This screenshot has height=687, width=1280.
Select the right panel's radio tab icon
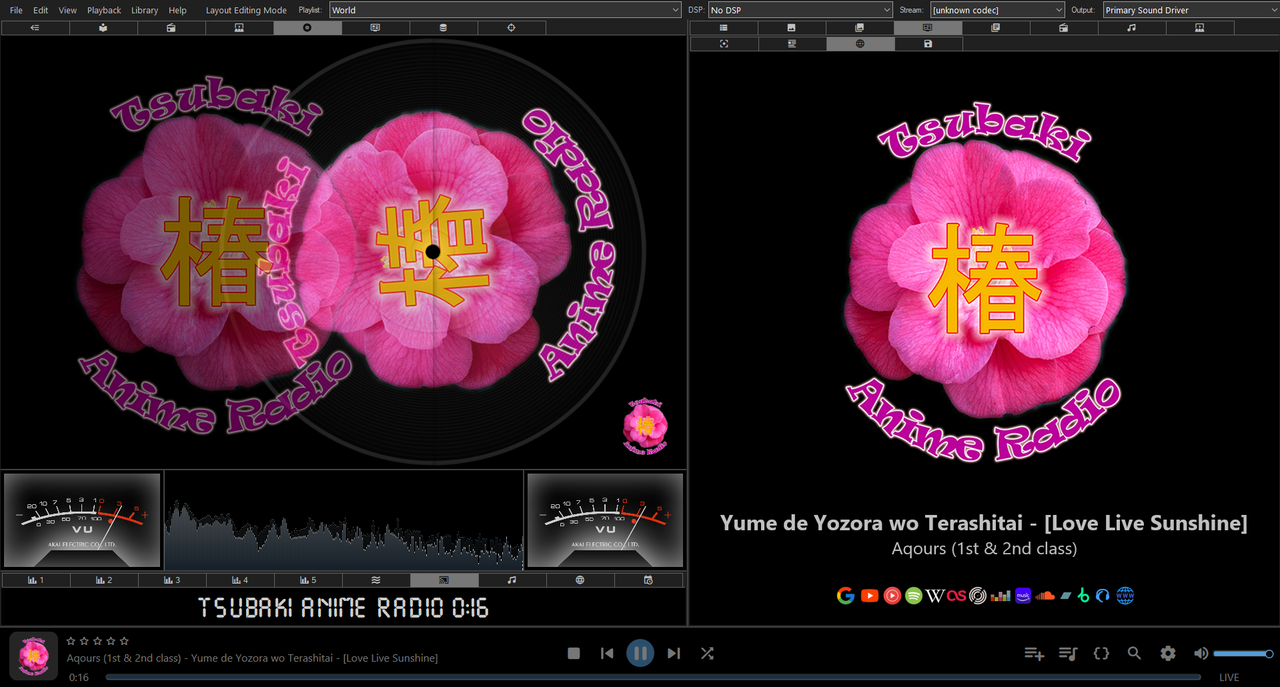pos(1063,28)
